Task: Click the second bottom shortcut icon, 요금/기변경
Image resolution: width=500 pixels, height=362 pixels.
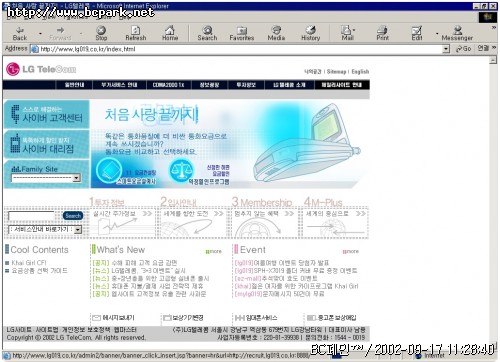Action: 183,318
